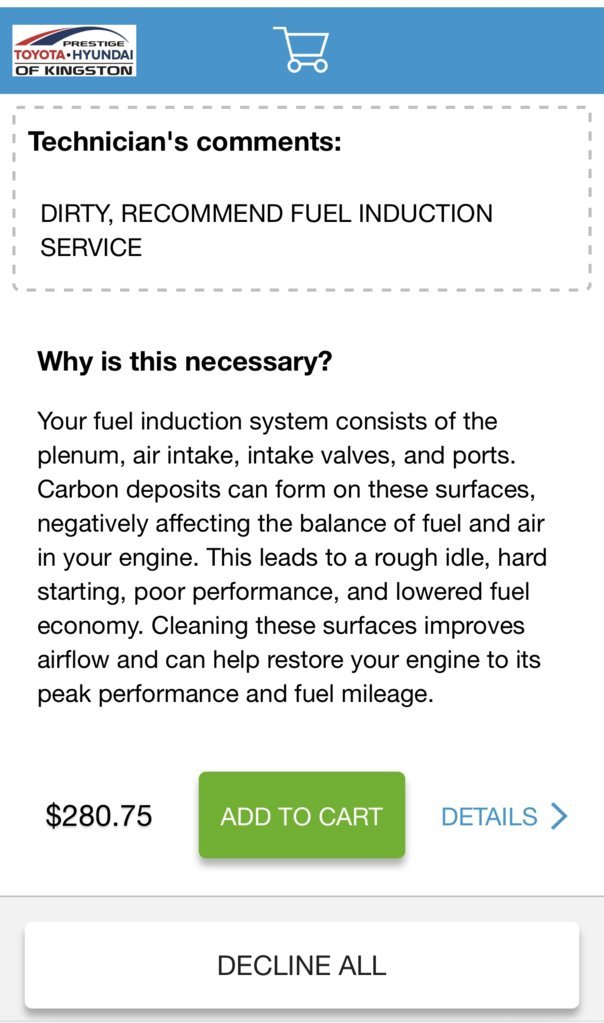Click the arrow beside DETAILS
This screenshot has height=1023, width=604.
tap(559, 816)
